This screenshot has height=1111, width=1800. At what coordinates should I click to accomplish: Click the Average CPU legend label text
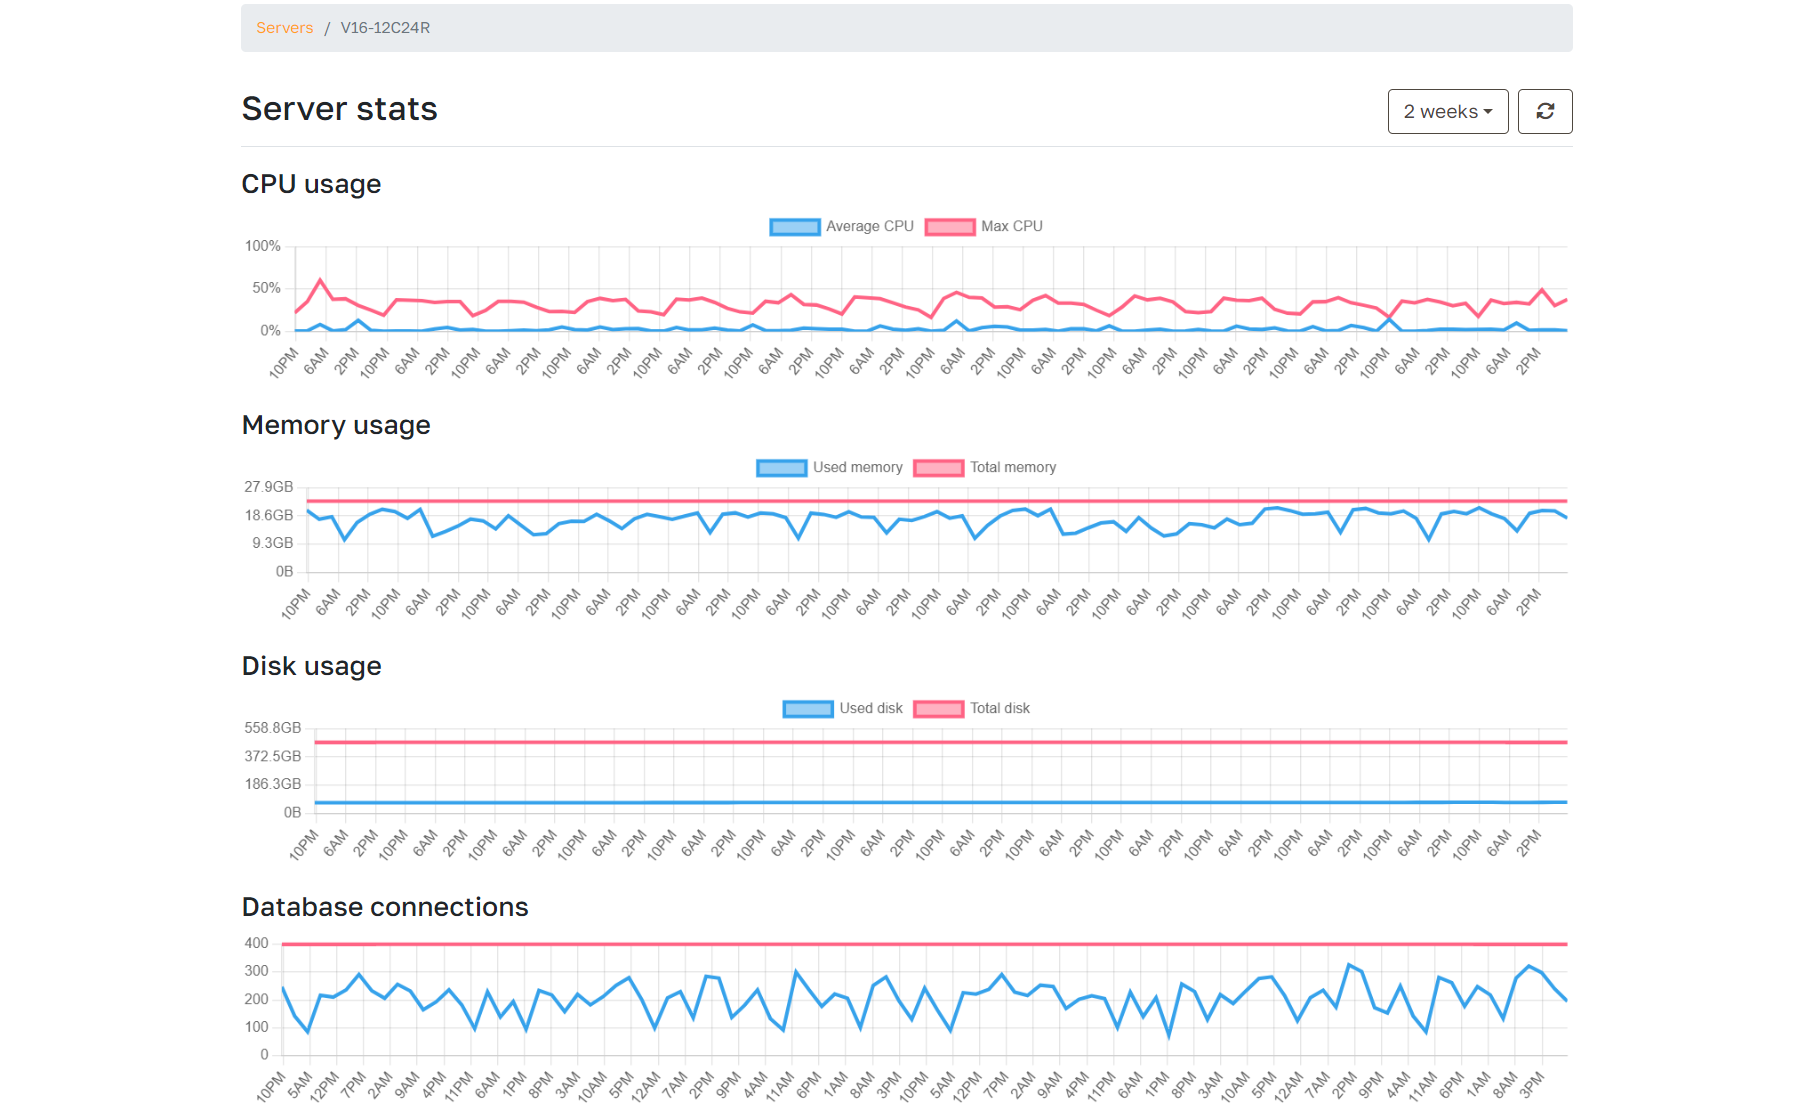tap(869, 227)
